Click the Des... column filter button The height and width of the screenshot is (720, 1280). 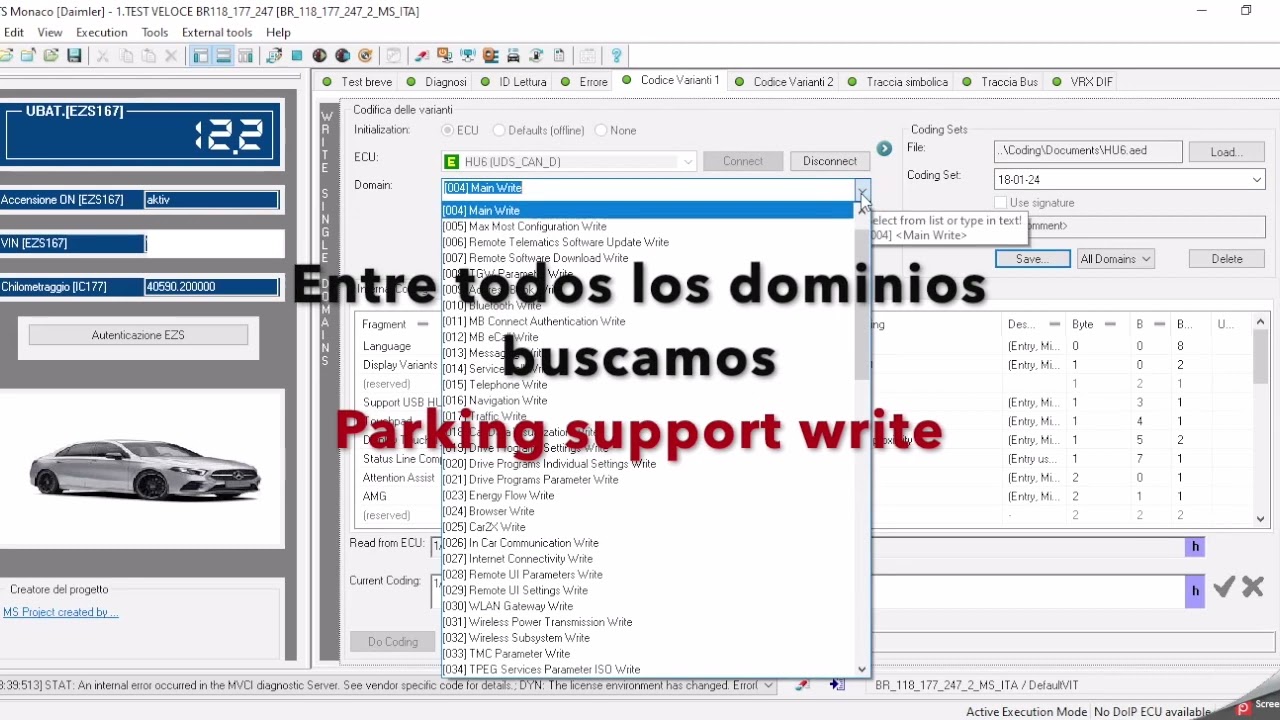pyautogui.click(x=1054, y=324)
